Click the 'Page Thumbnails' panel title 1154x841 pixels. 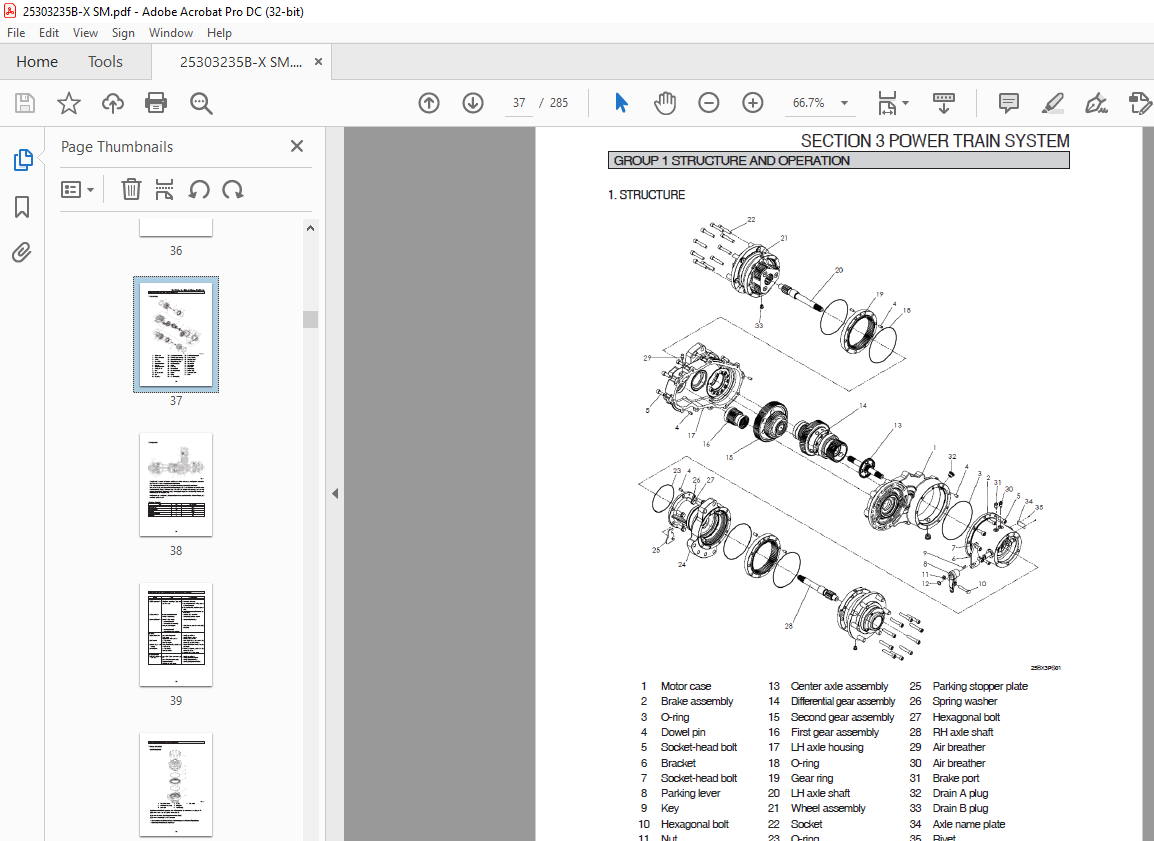click(117, 146)
